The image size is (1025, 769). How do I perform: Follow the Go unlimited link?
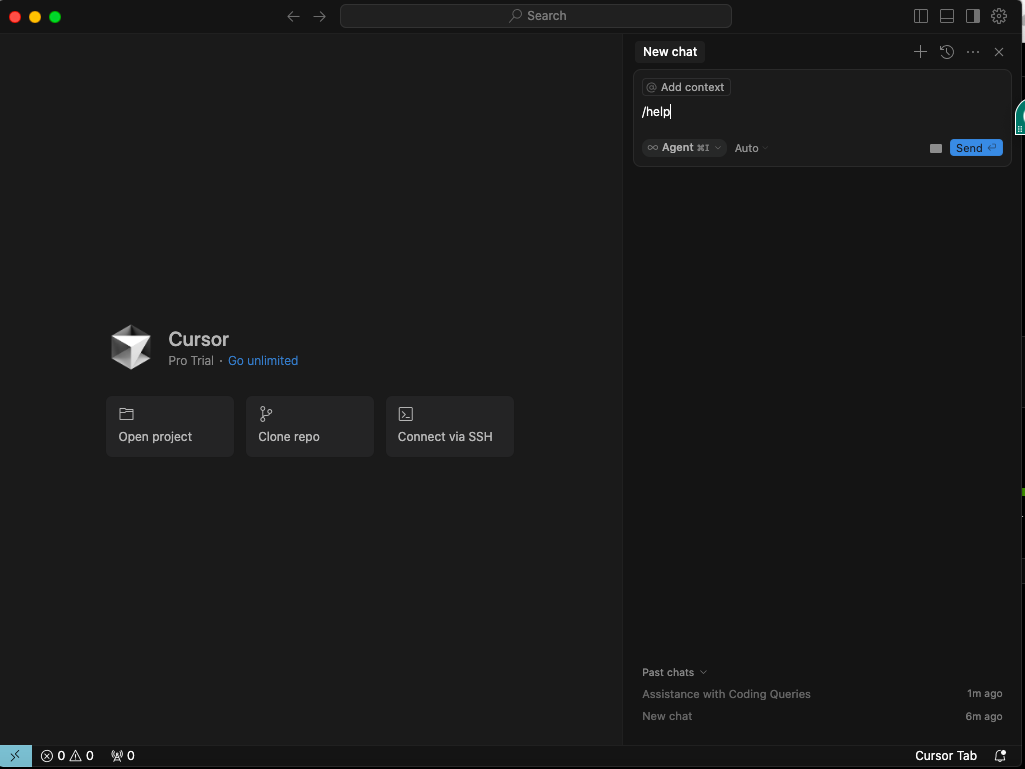coord(263,360)
